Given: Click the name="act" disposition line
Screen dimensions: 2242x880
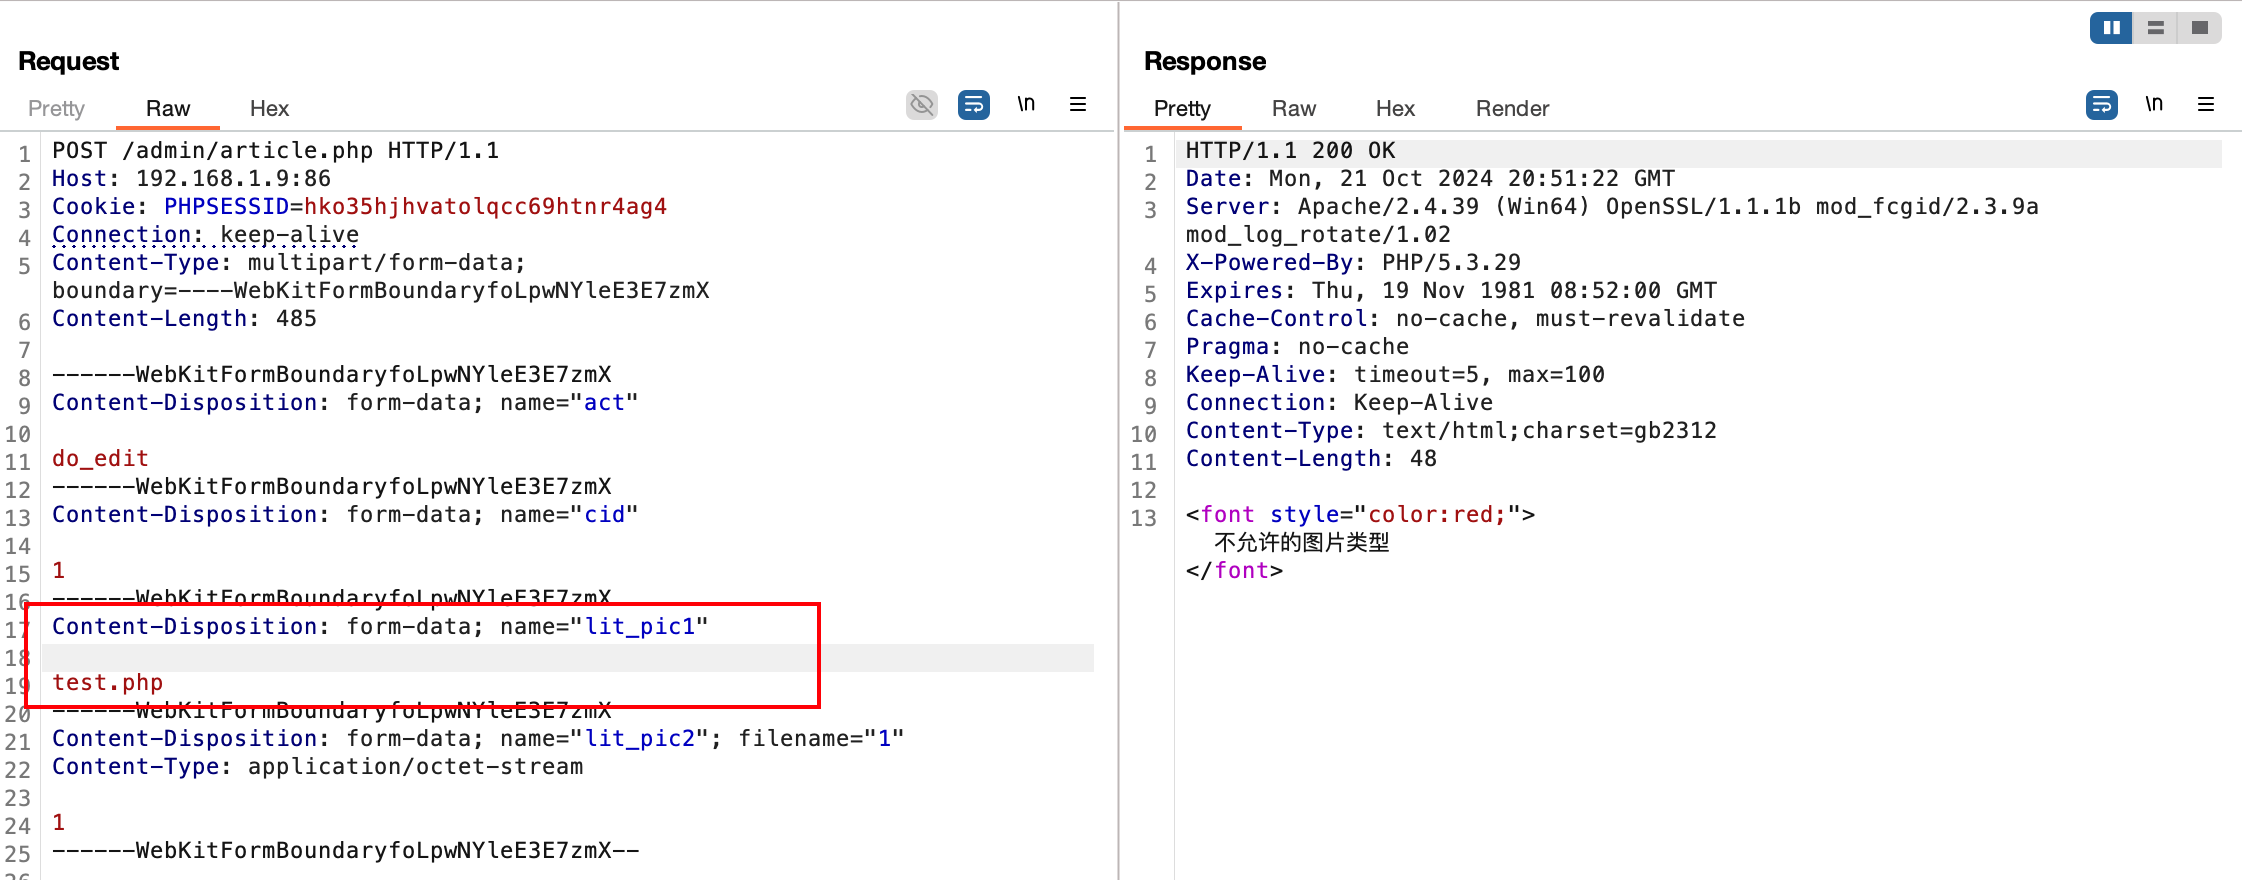Looking at the screenshot, I should click(x=345, y=403).
